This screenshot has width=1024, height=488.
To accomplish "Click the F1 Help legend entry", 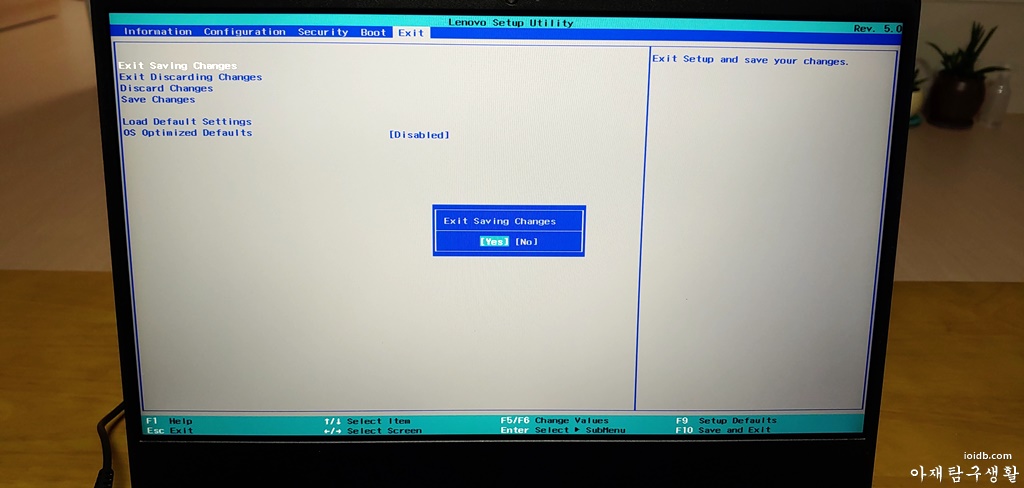I will coord(170,421).
